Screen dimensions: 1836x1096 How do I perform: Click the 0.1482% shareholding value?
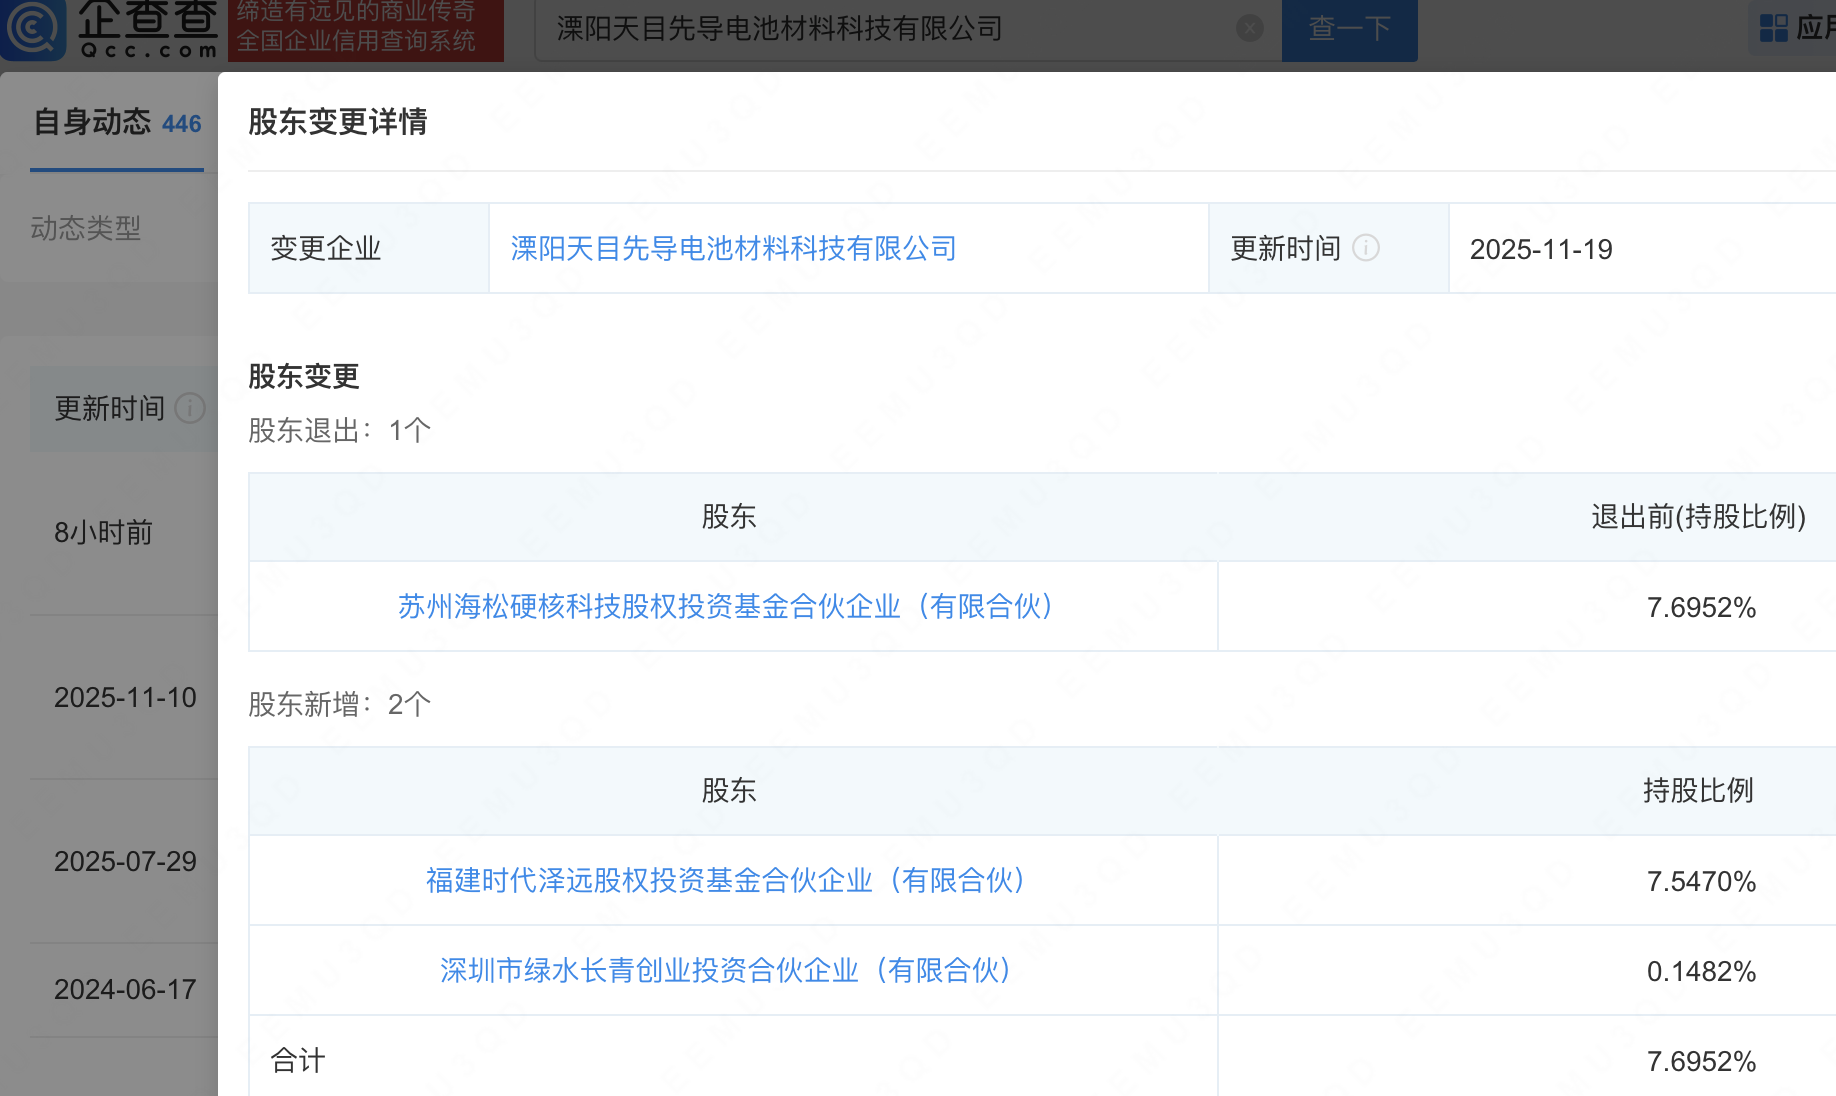click(1701, 971)
